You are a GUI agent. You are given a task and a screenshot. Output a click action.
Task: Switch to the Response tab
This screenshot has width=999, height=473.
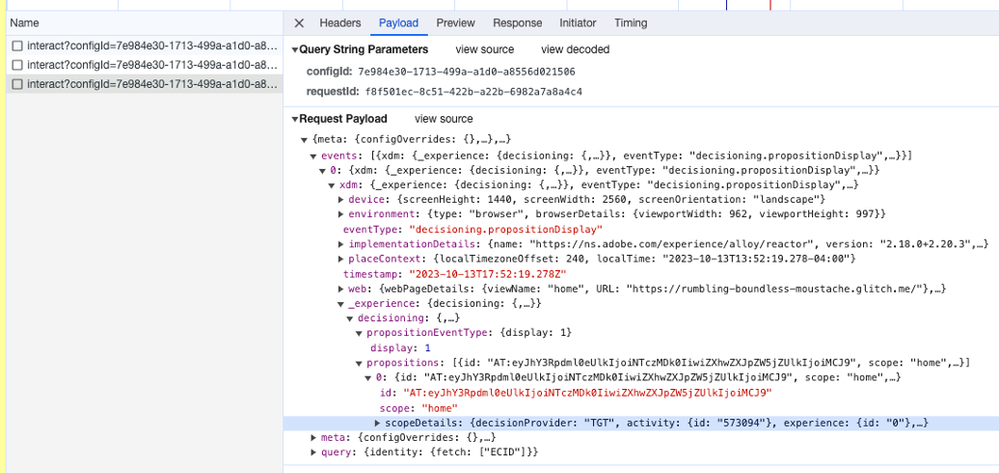(x=517, y=23)
